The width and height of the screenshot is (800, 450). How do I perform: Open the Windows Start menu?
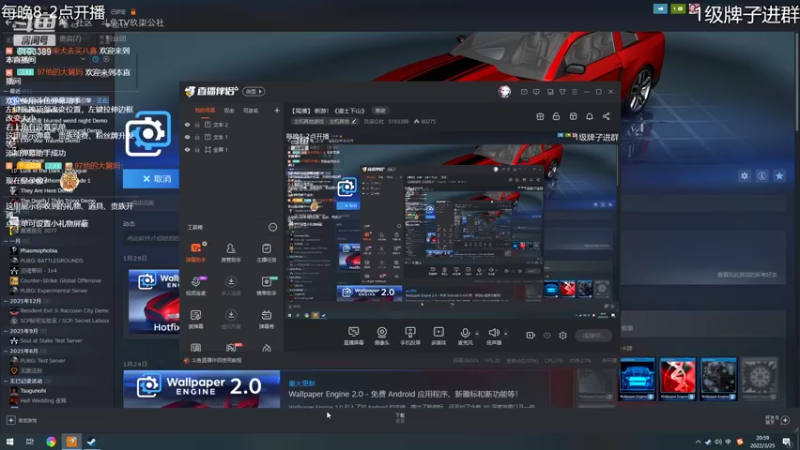(x=10, y=442)
